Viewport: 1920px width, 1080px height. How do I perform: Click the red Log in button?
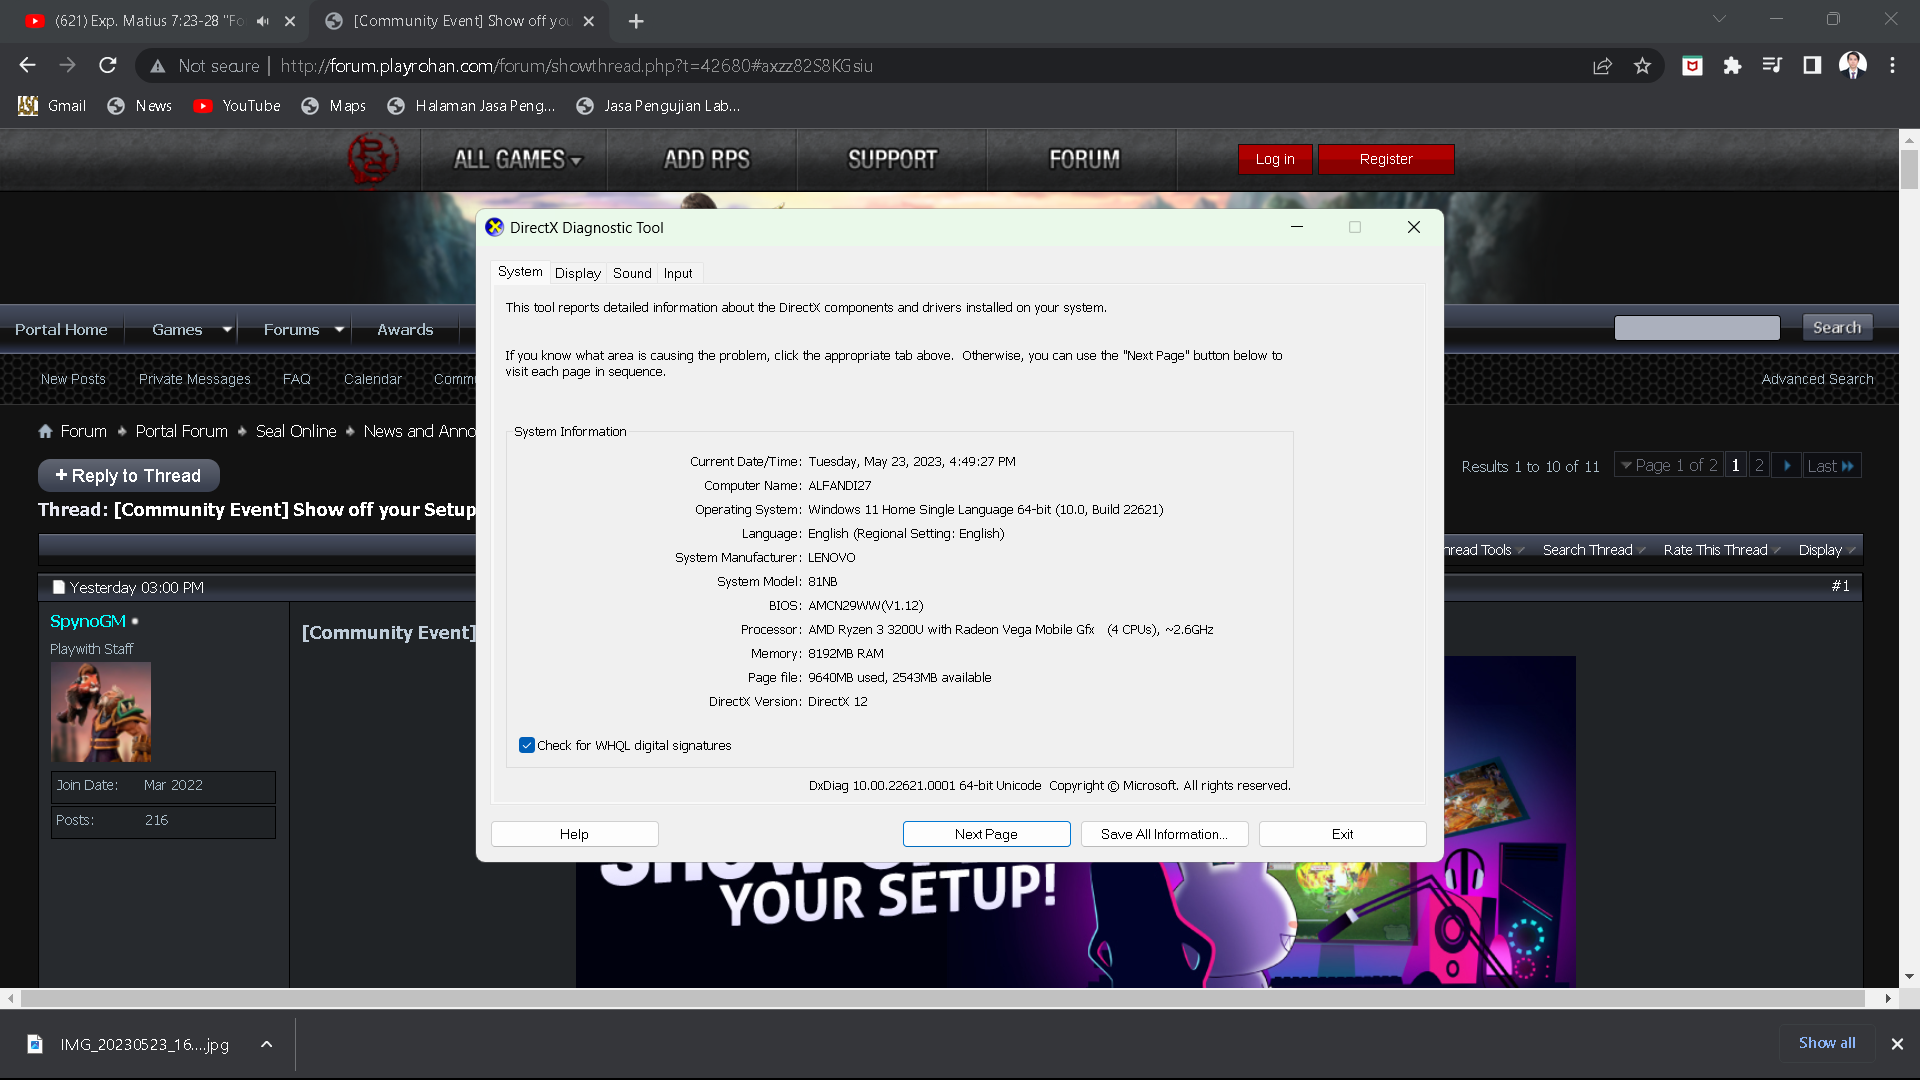click(1275, 159)
